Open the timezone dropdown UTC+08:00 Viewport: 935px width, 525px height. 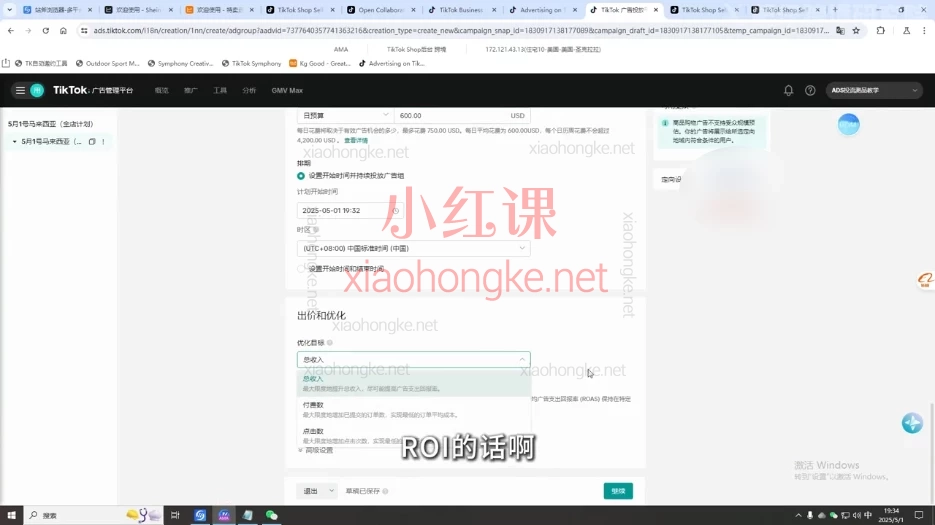(x=413, y=248)
